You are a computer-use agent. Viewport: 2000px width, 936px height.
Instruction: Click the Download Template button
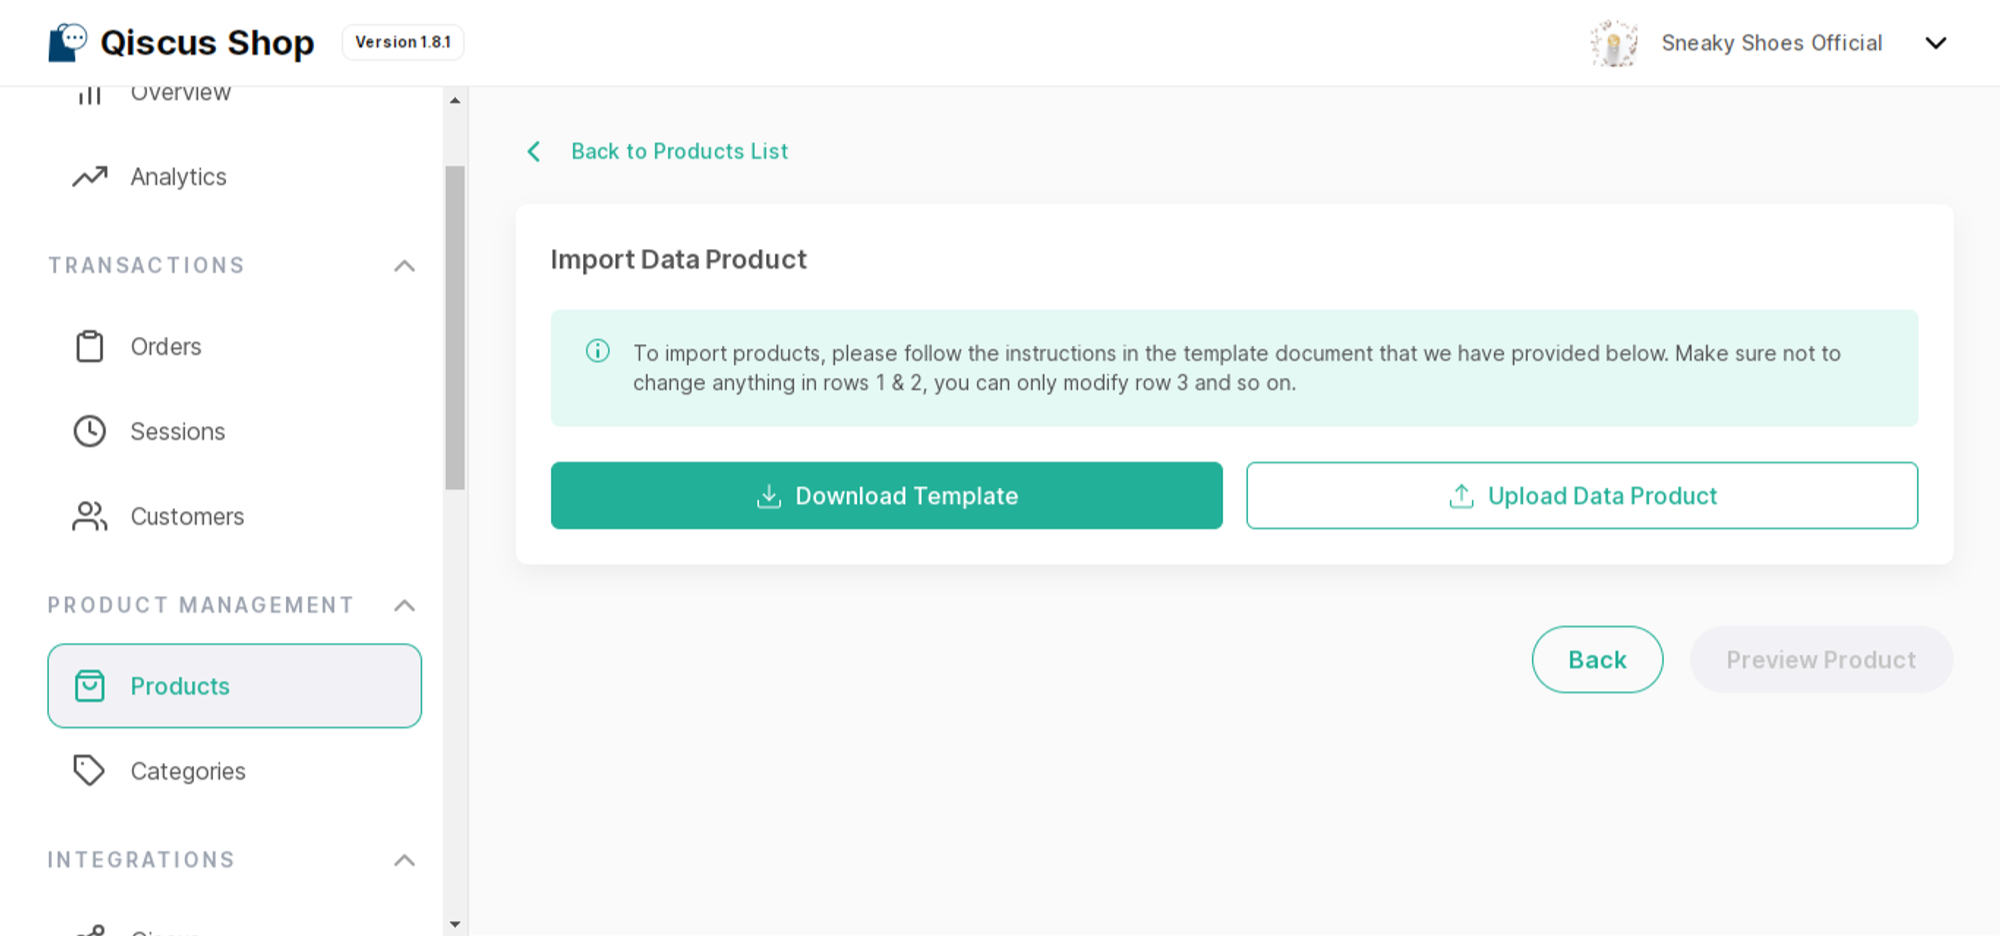point(886,495)
